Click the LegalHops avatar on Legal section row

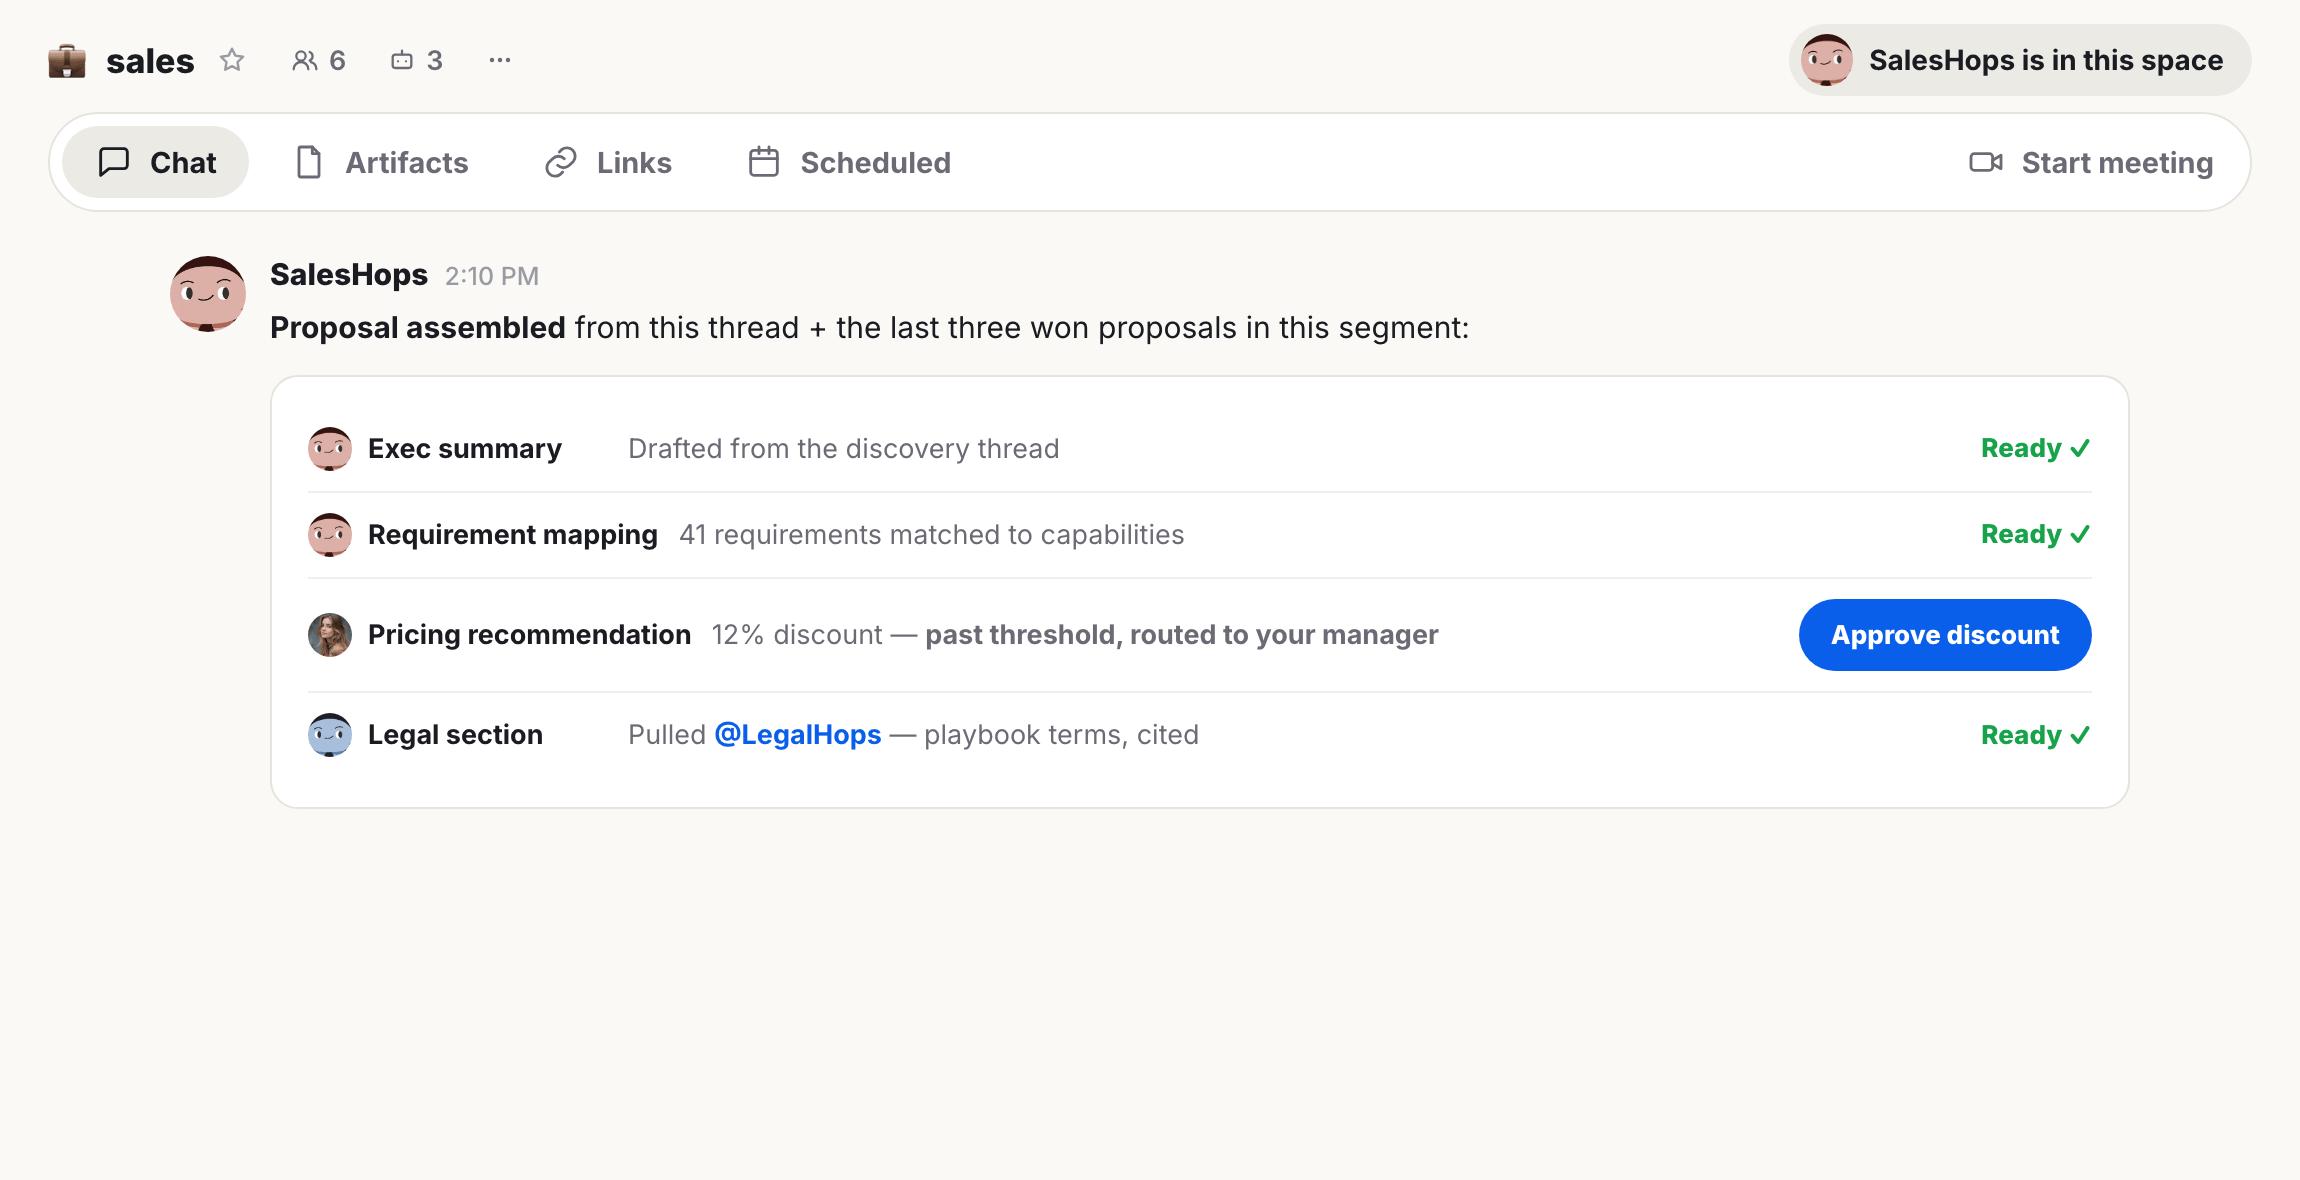pyautogui.click(x=330, y=735)
